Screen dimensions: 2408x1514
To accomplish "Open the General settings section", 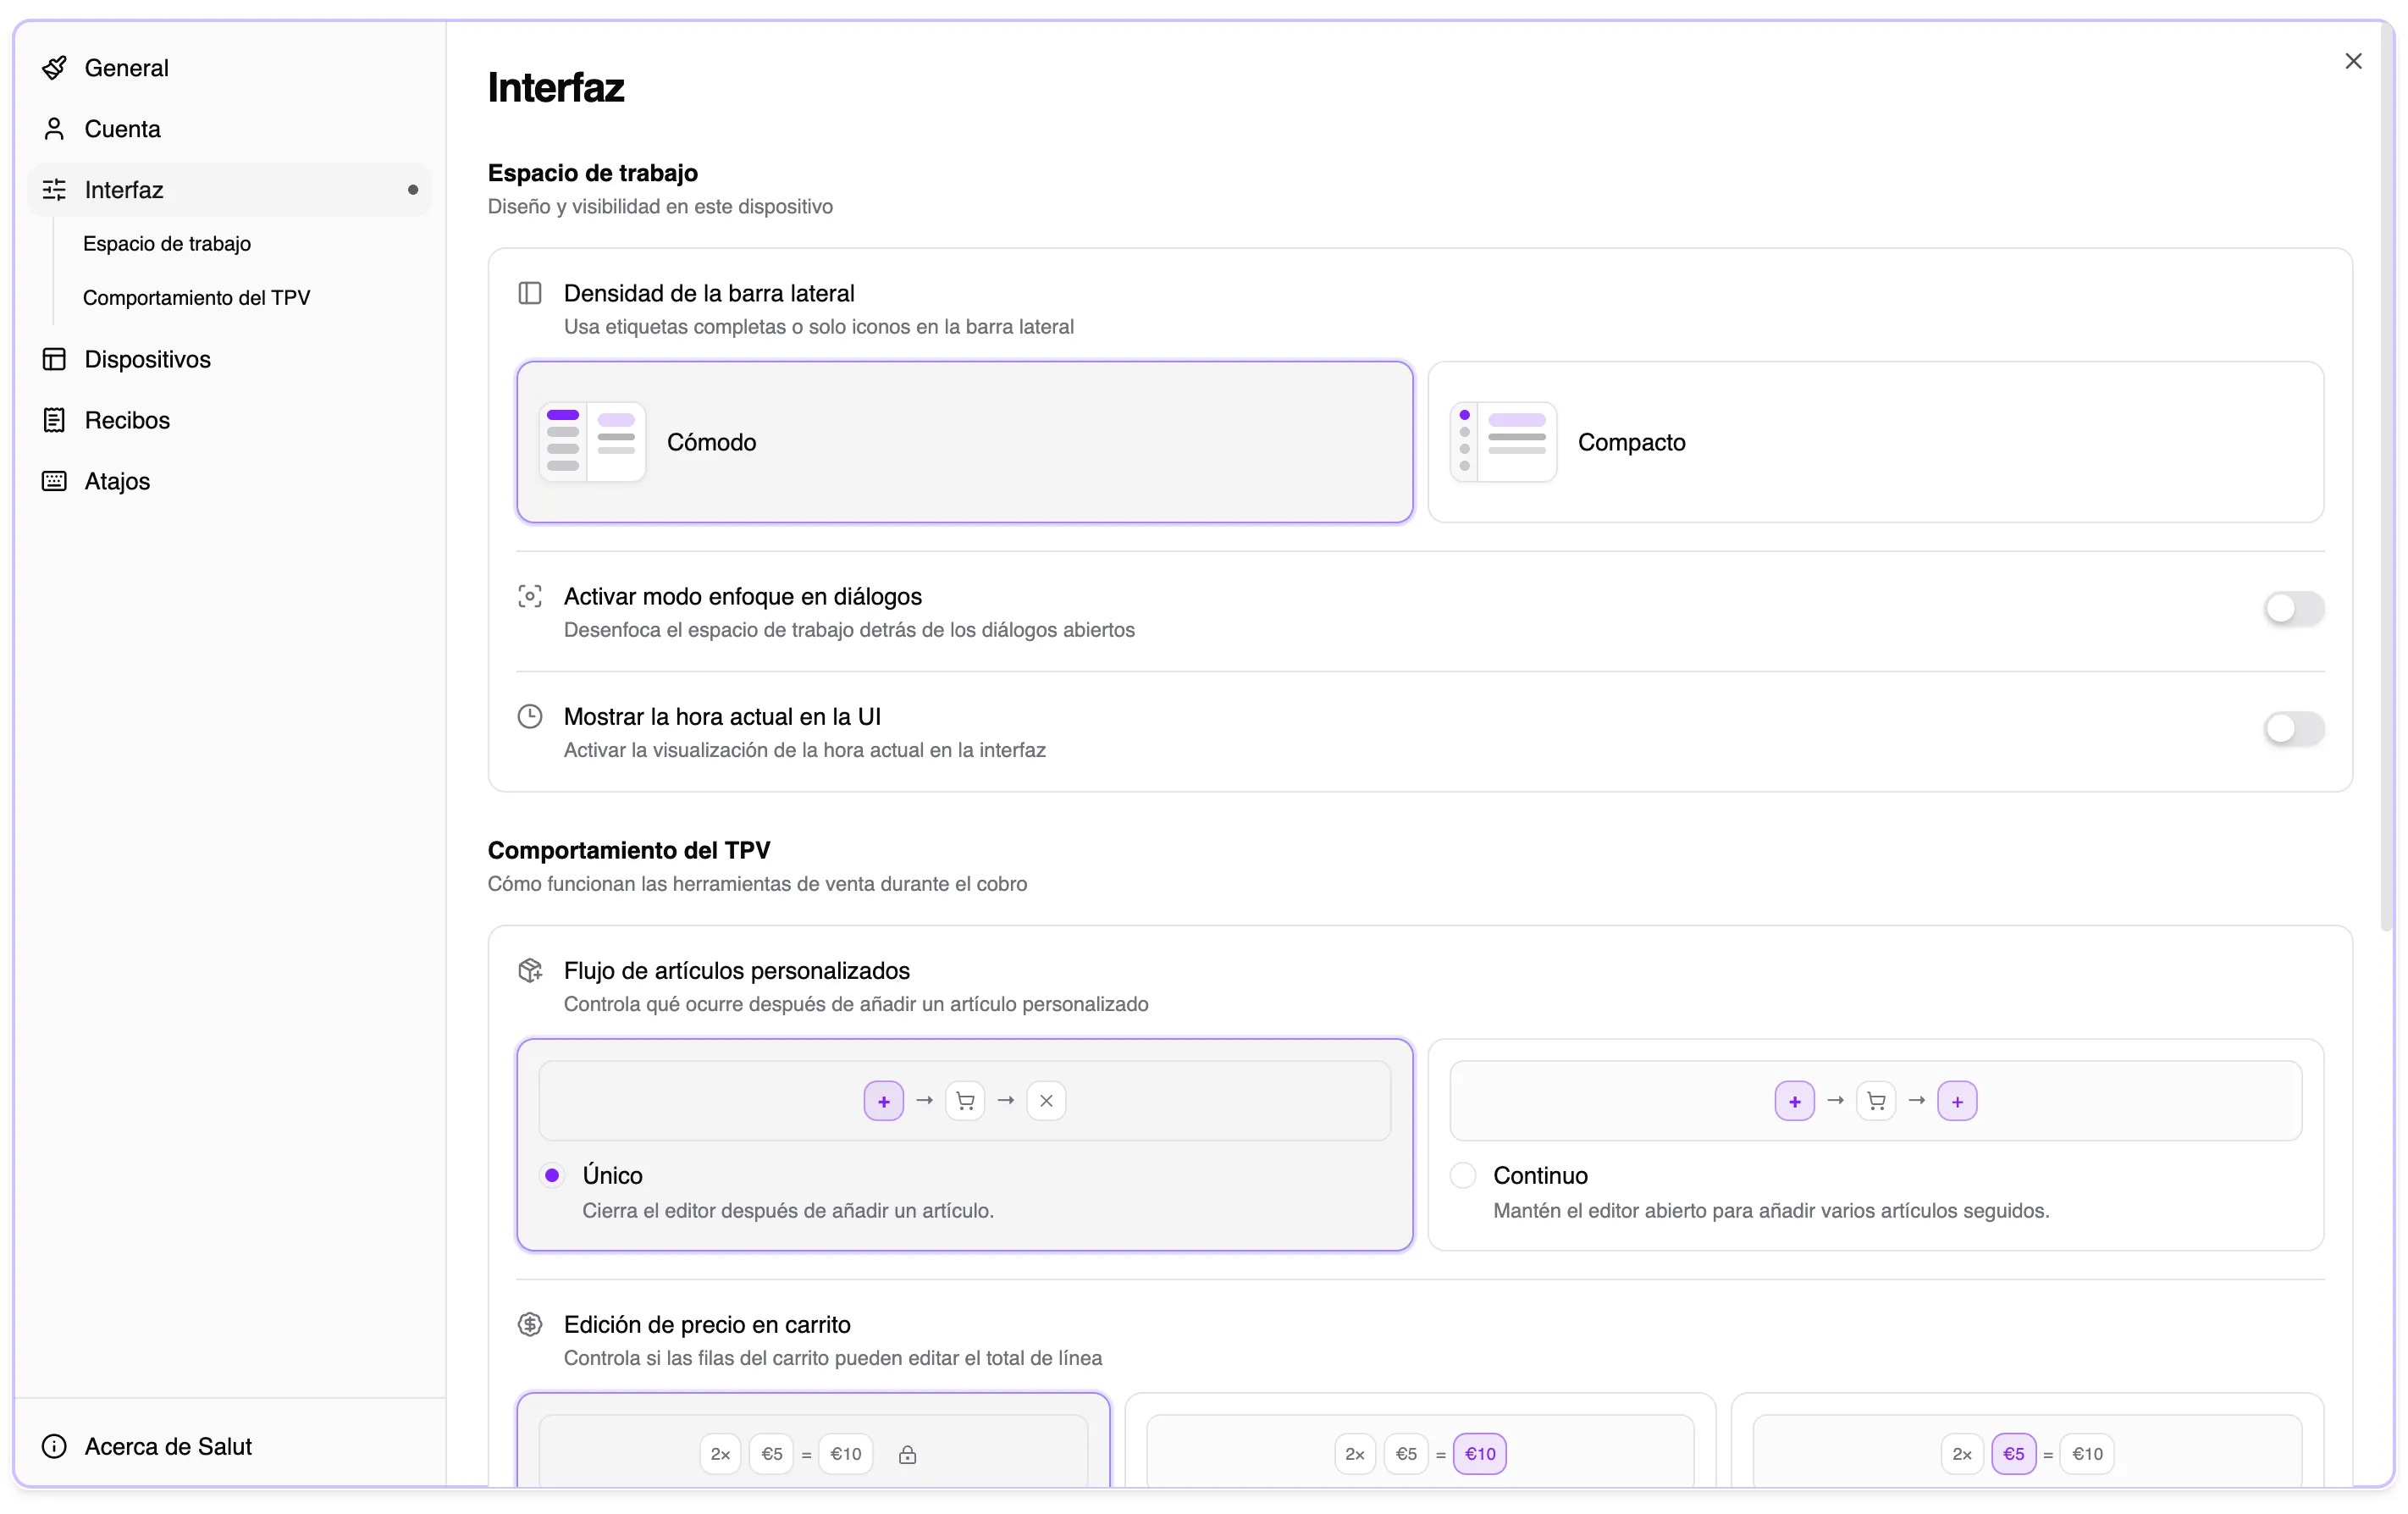I will [229, 68].
